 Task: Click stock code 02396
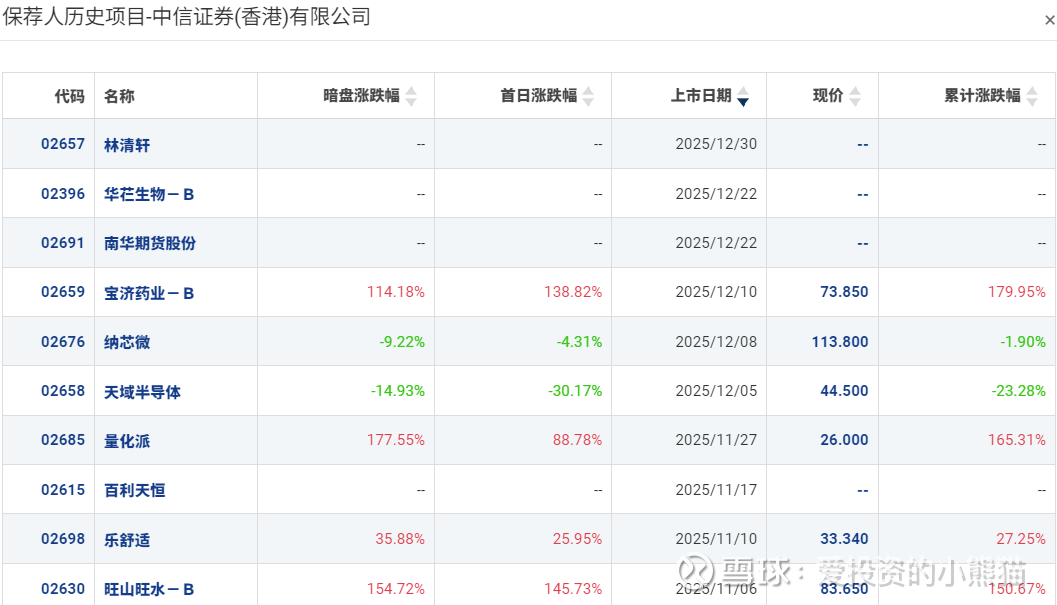[63, 194]
